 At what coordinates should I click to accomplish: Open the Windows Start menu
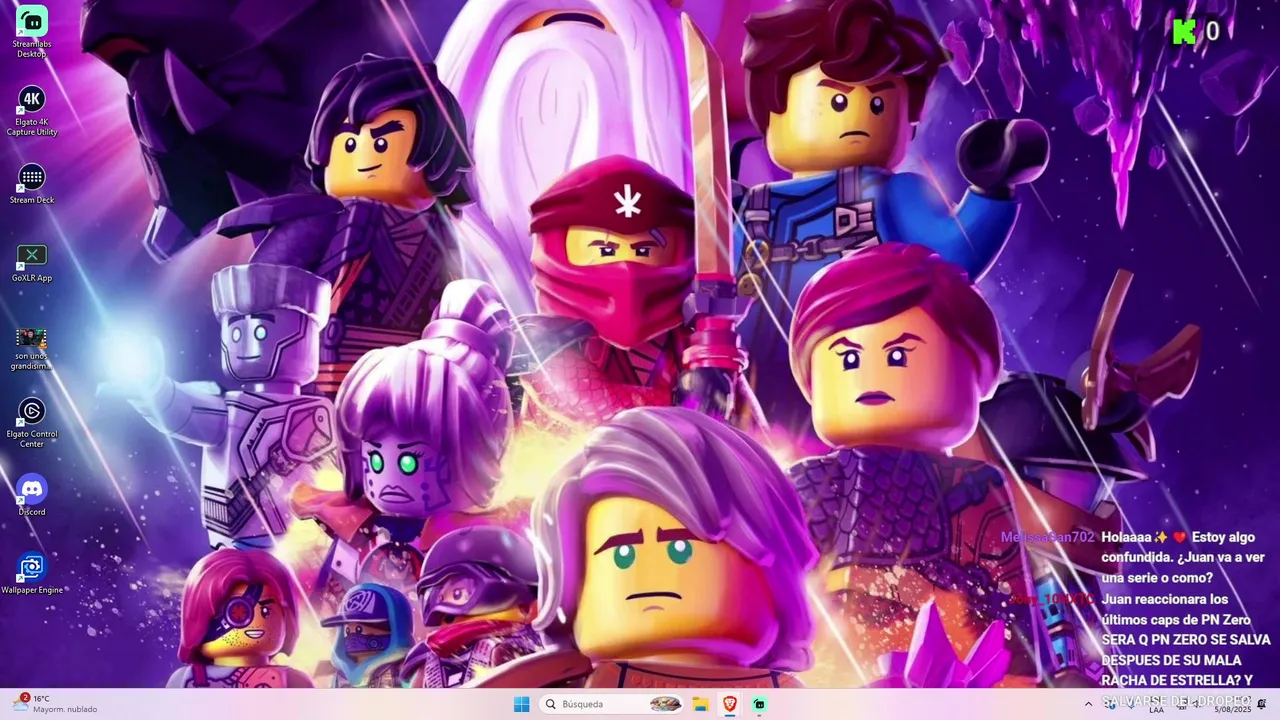(x=521, y=704)
